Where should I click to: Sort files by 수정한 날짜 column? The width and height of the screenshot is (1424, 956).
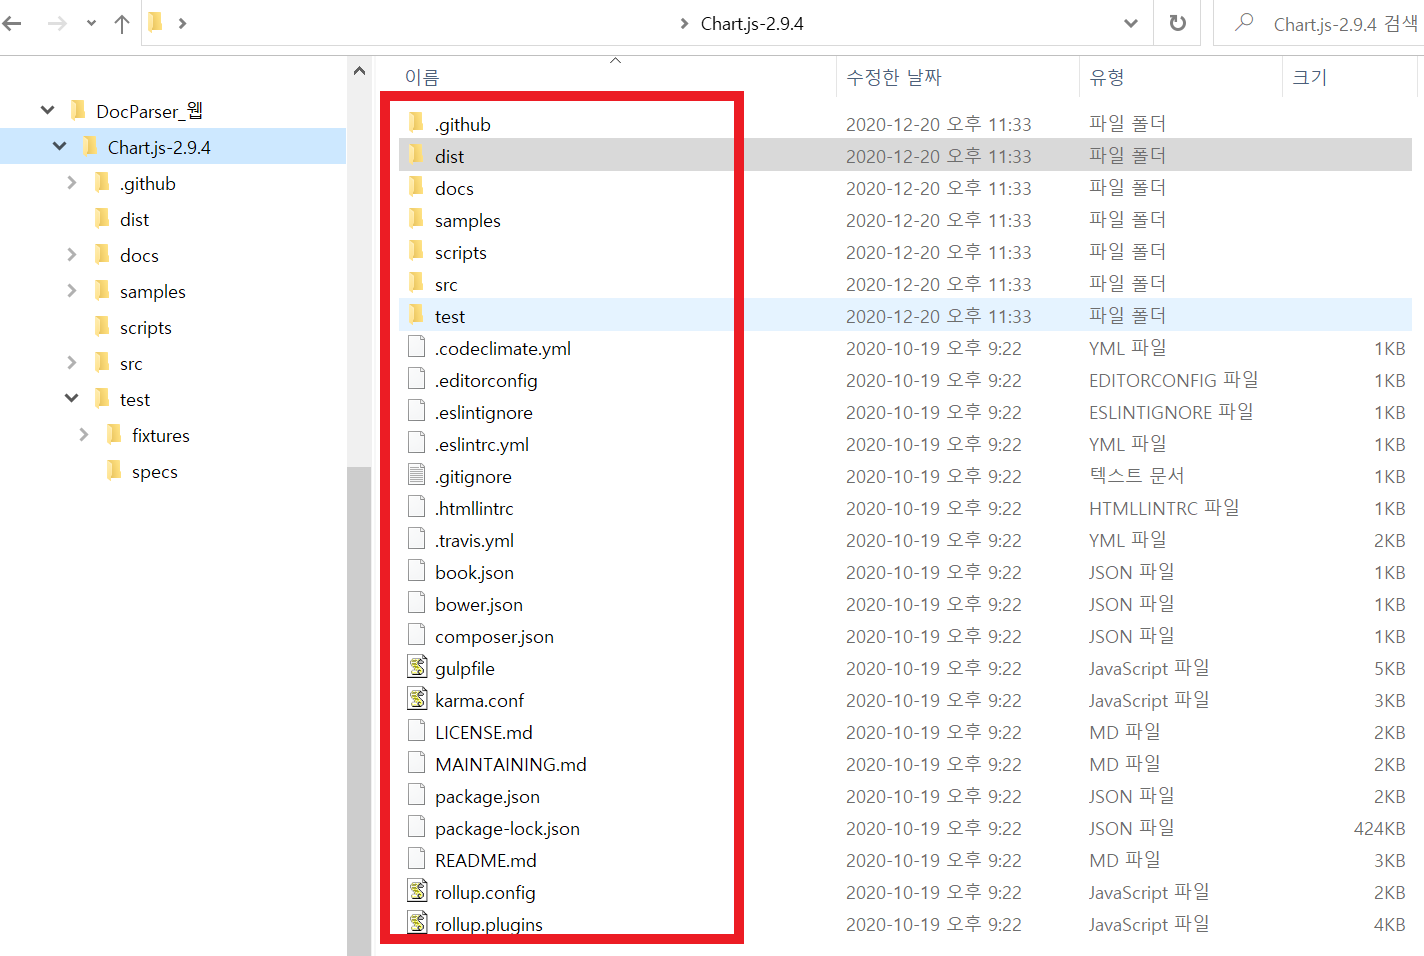894,78
